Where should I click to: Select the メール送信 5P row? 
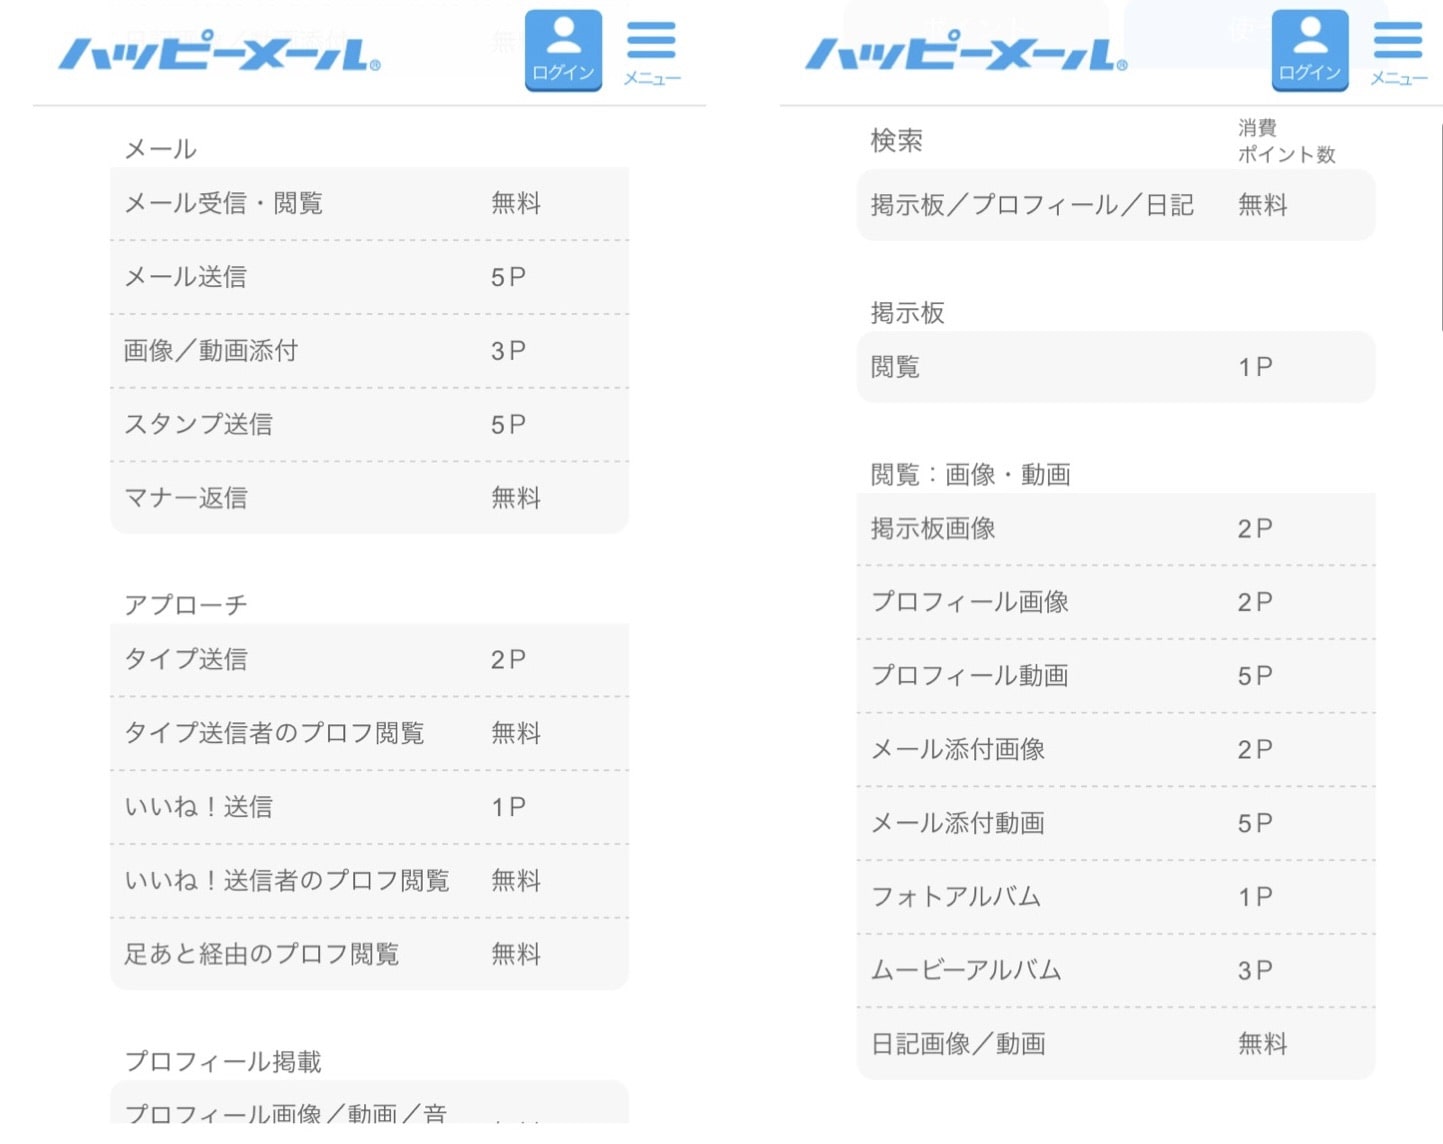[369, 277]
